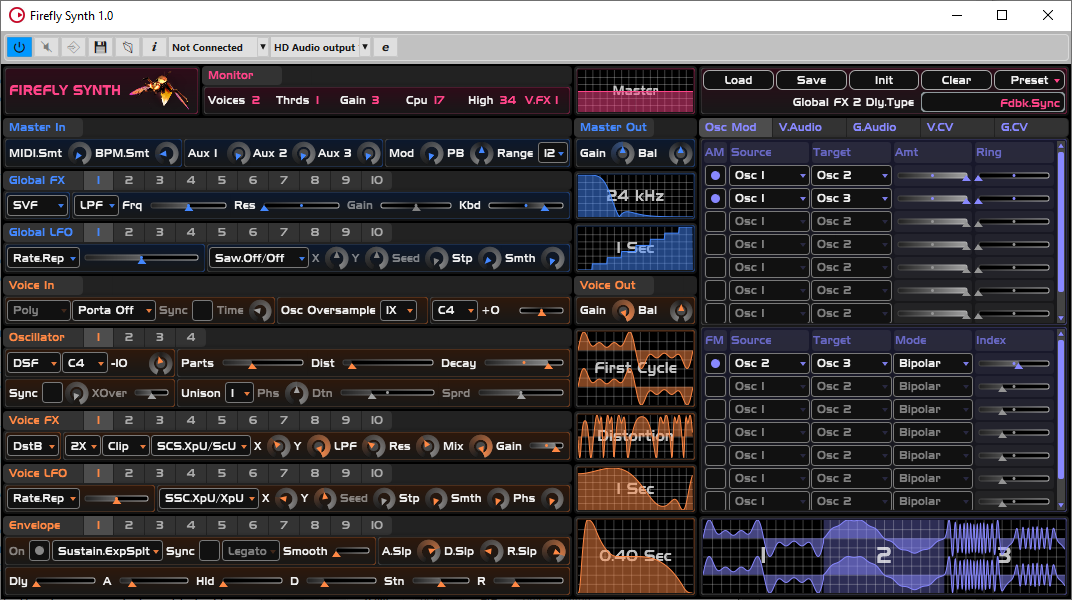The width and height of the screenshot is (1072, 600).
Task: Toggle the Envelope Sync checkbox
Action: pyautogui.click(x=209, y=551)
